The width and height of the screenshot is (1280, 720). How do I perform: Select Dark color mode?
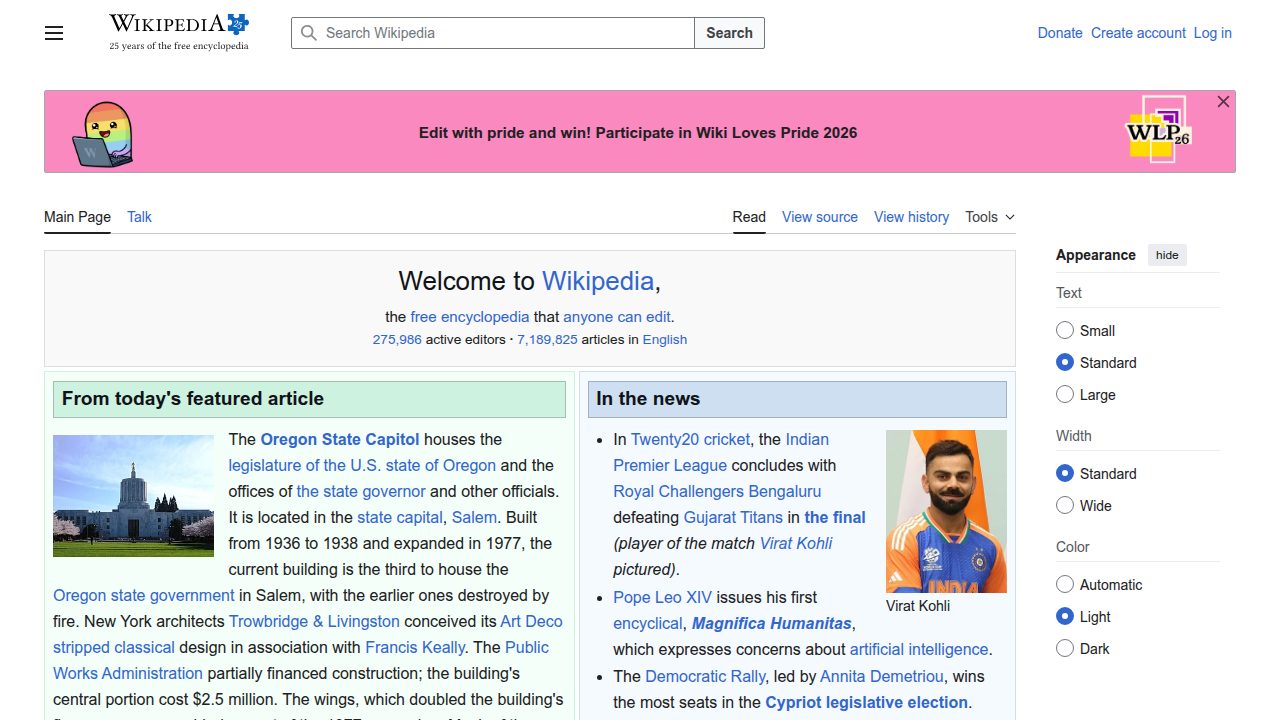click(x=1065, y=648)
